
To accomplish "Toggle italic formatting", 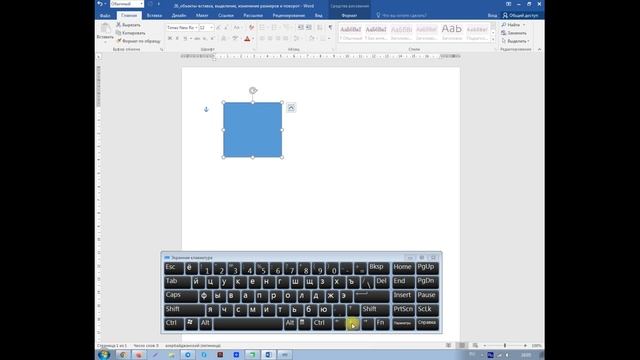I will tap(177, 38).
